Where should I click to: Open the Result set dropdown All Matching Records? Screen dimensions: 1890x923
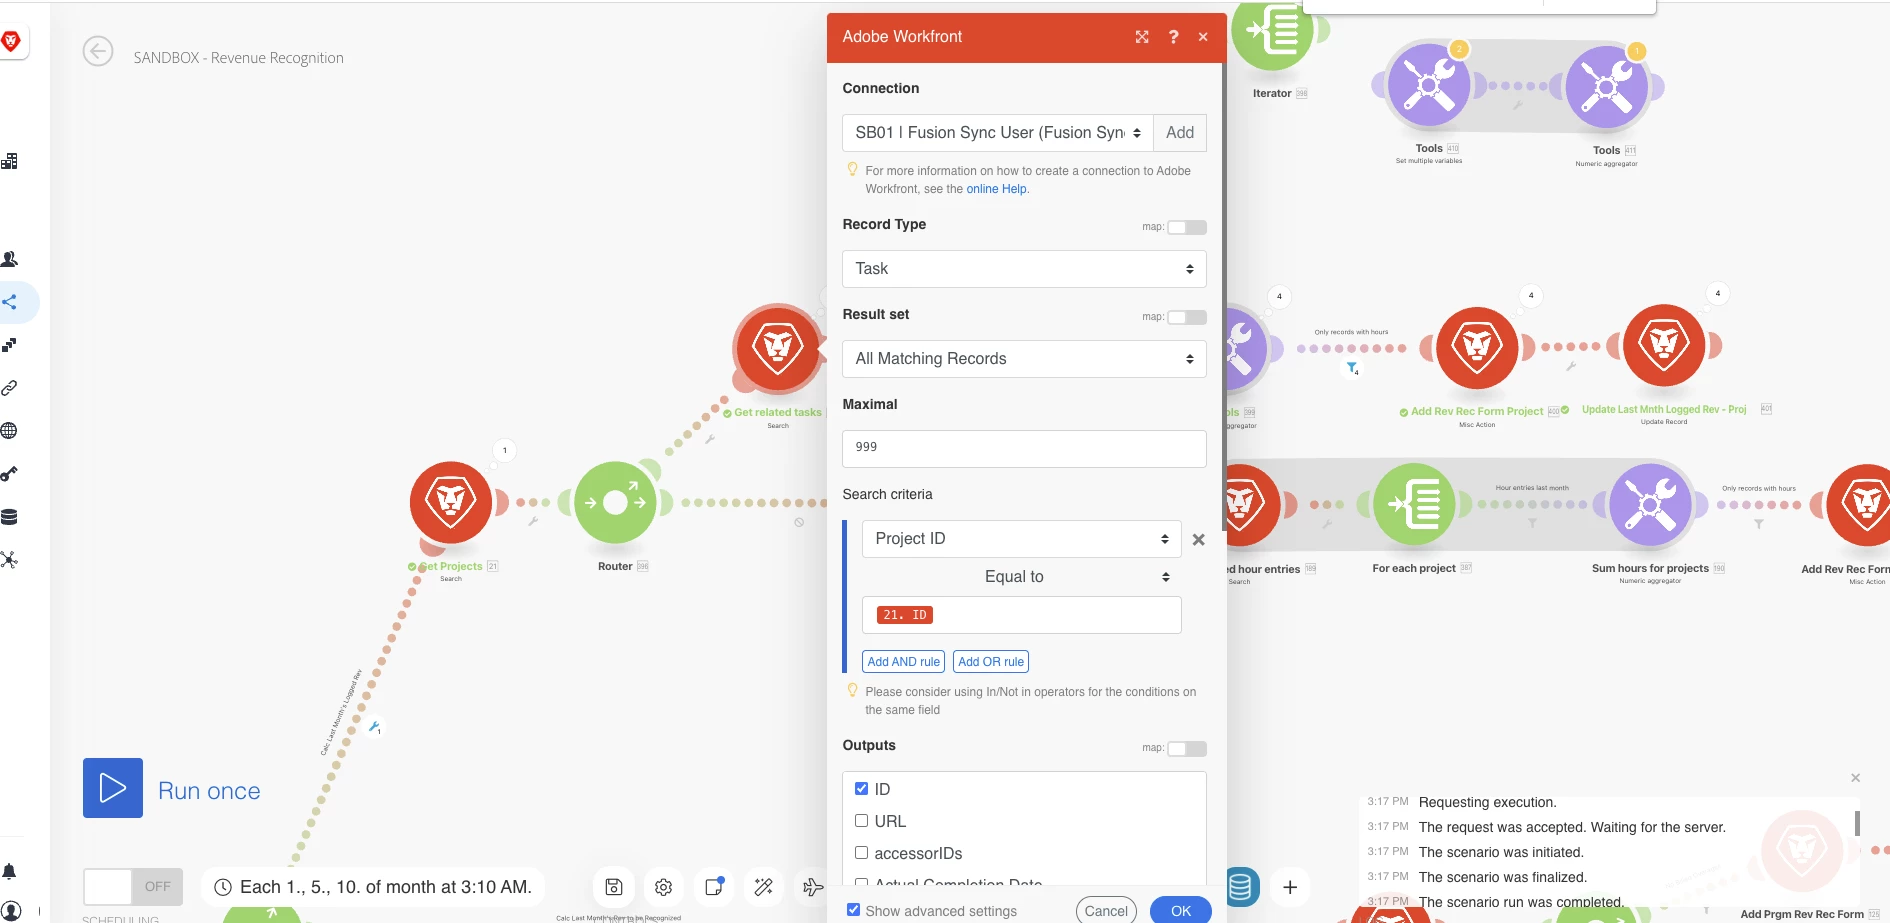click(1024, 359)
